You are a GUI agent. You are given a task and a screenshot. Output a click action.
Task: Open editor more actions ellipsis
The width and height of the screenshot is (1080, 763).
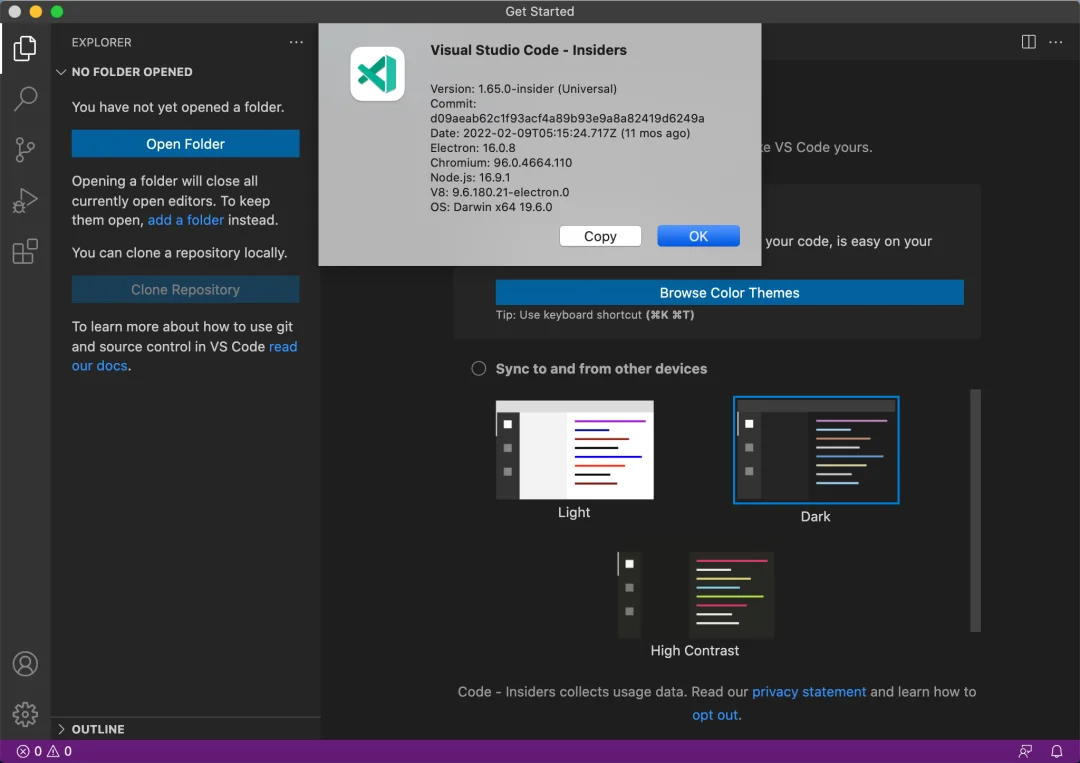(1055, 42)
